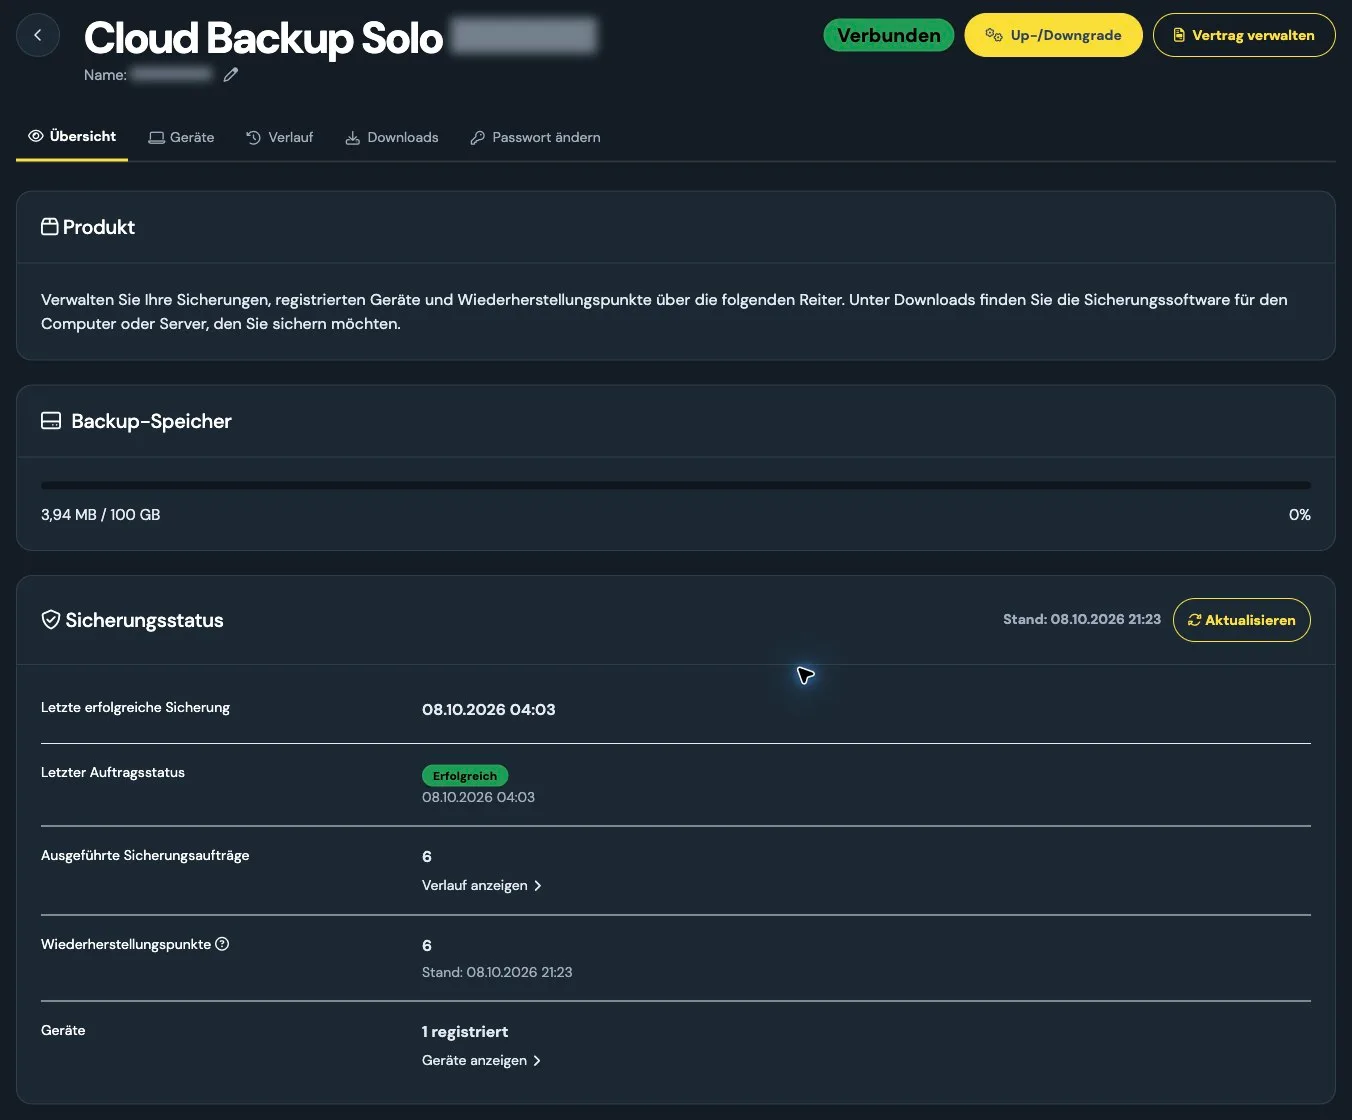This screenshot has width=1352, height=1120.
Task: Go back using the arrow button
Action: click(x=38, y=35)
